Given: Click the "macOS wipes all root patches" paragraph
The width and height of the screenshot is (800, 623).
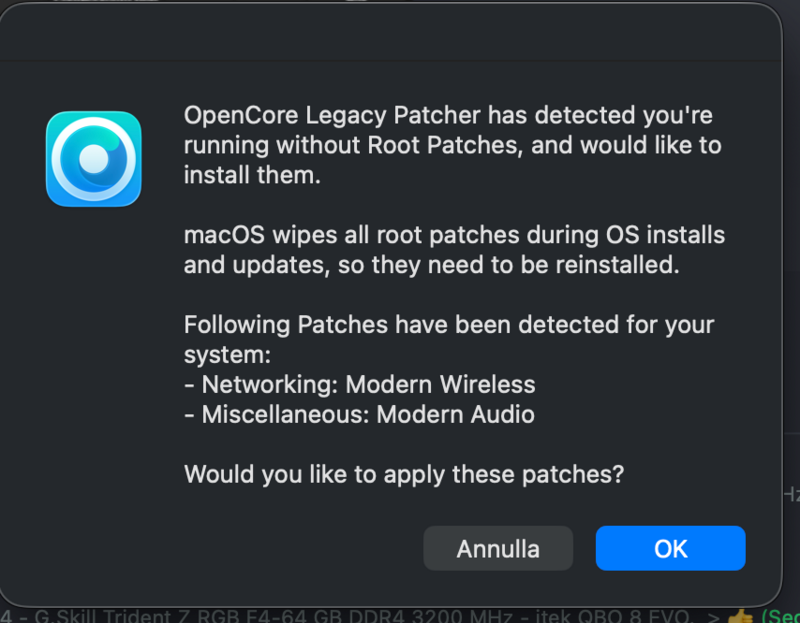Looking at the screenshot, I should pos(454,236).
